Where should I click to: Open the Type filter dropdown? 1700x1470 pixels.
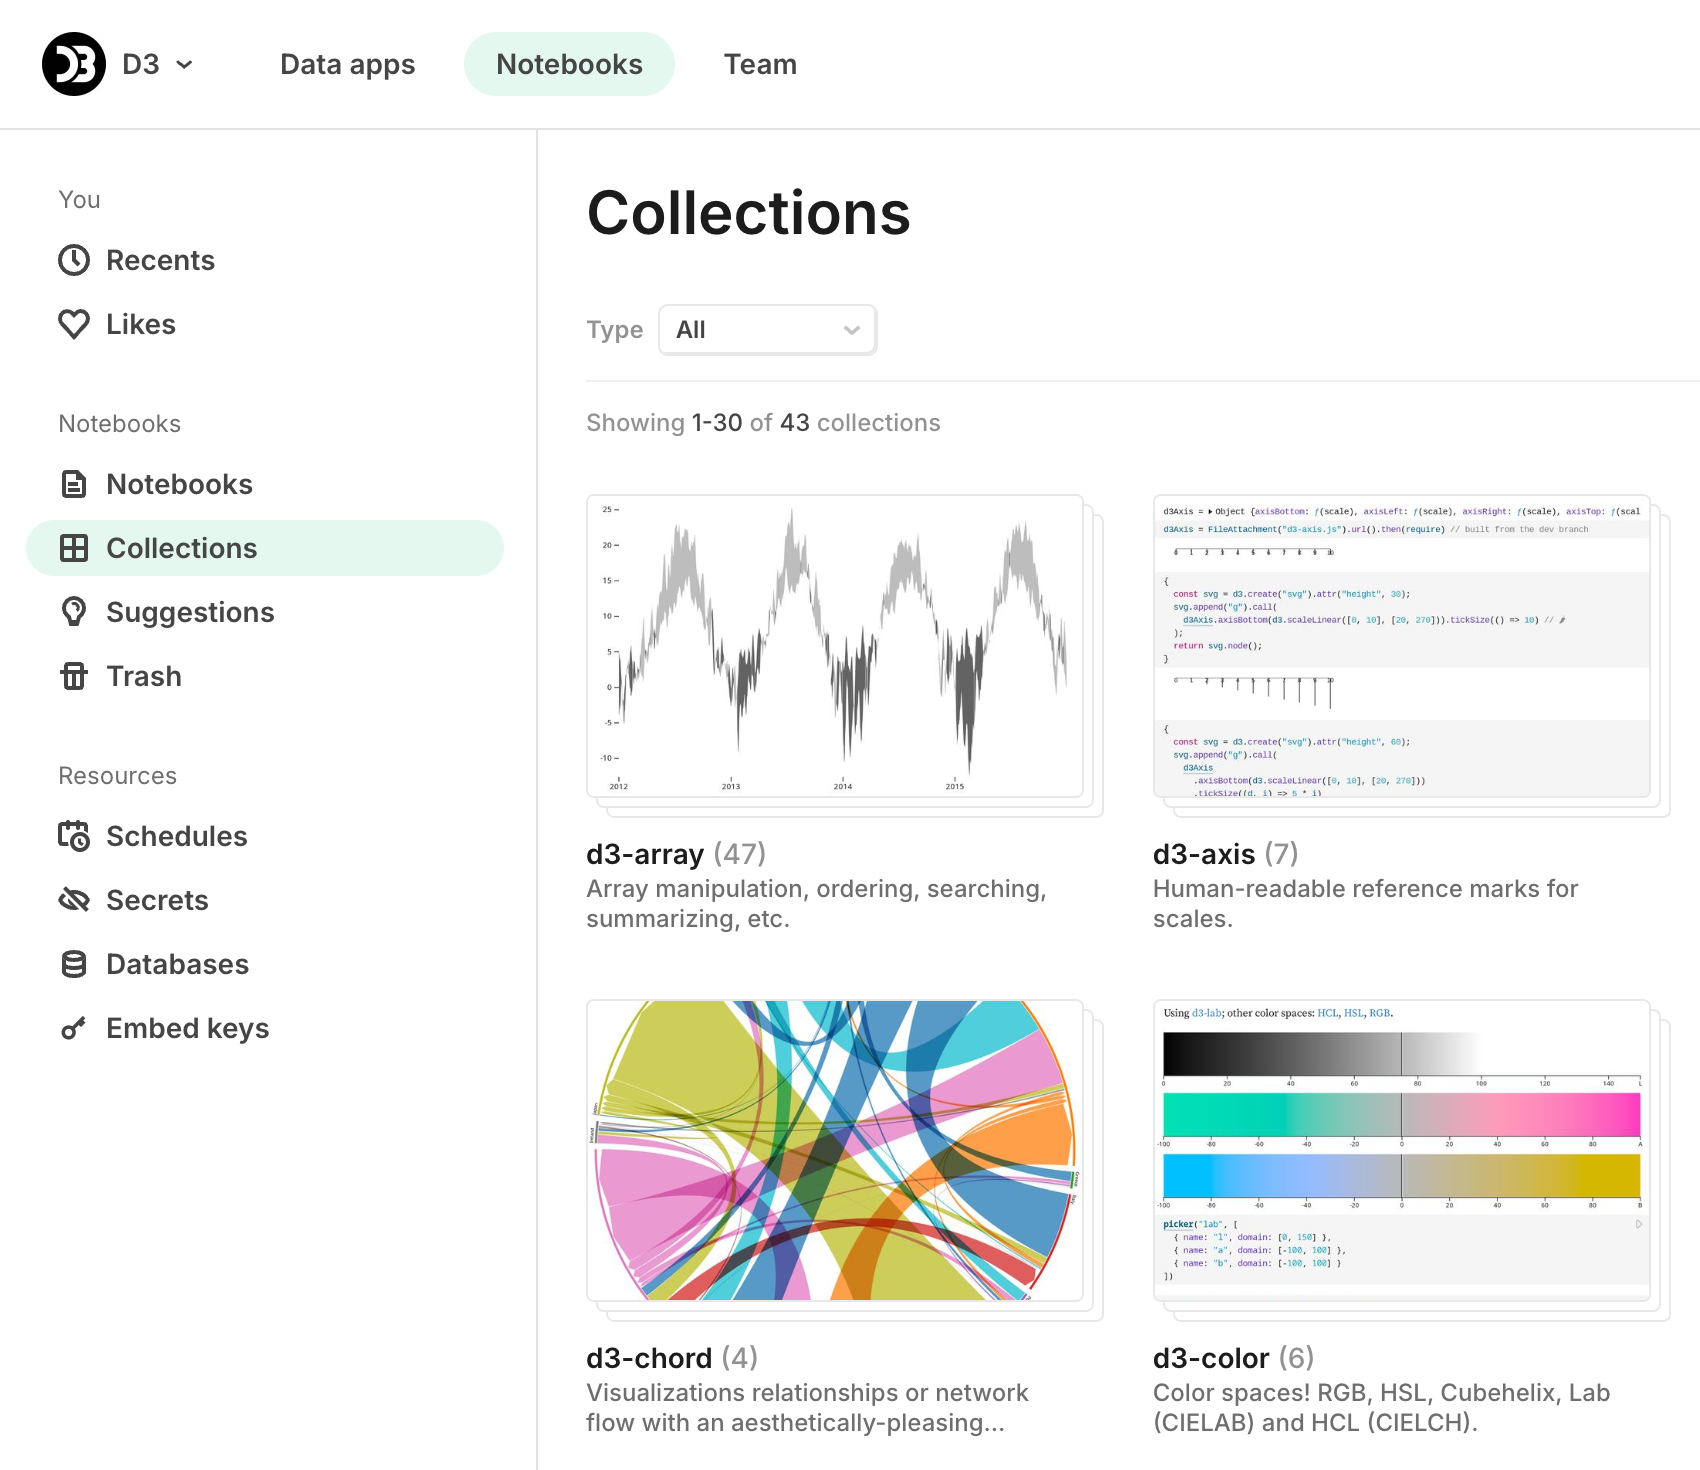pos(767,329)
